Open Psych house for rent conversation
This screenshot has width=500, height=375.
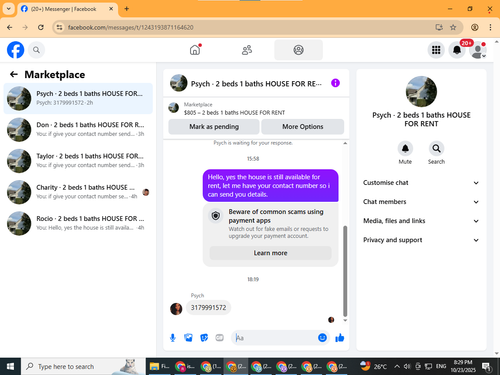[78, 98]
